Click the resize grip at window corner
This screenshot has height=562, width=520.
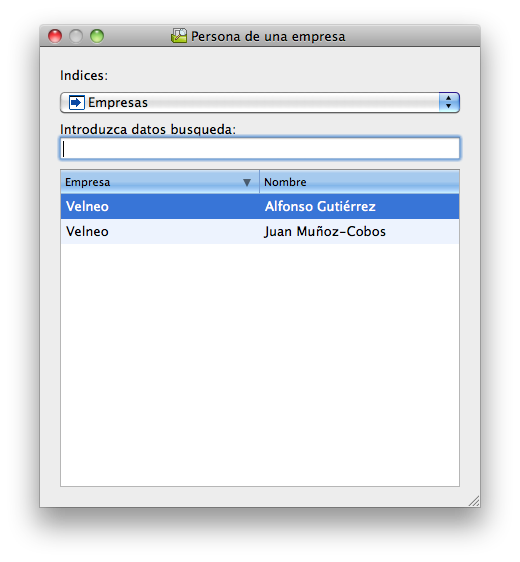pos(474,501)
